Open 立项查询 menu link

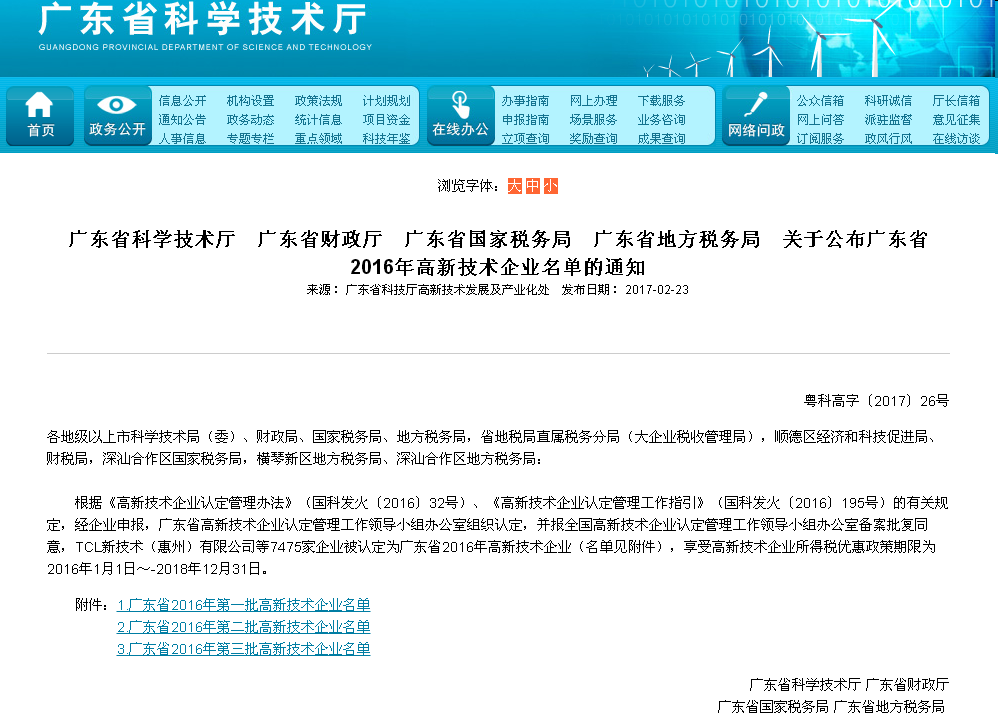point(525,139)
